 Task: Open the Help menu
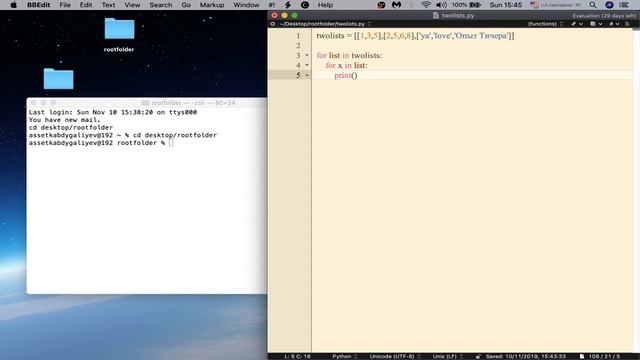click(325, 5)
